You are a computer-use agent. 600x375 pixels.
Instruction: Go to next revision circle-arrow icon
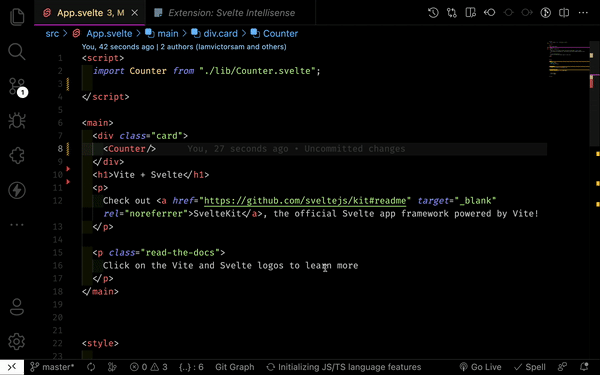527,13
